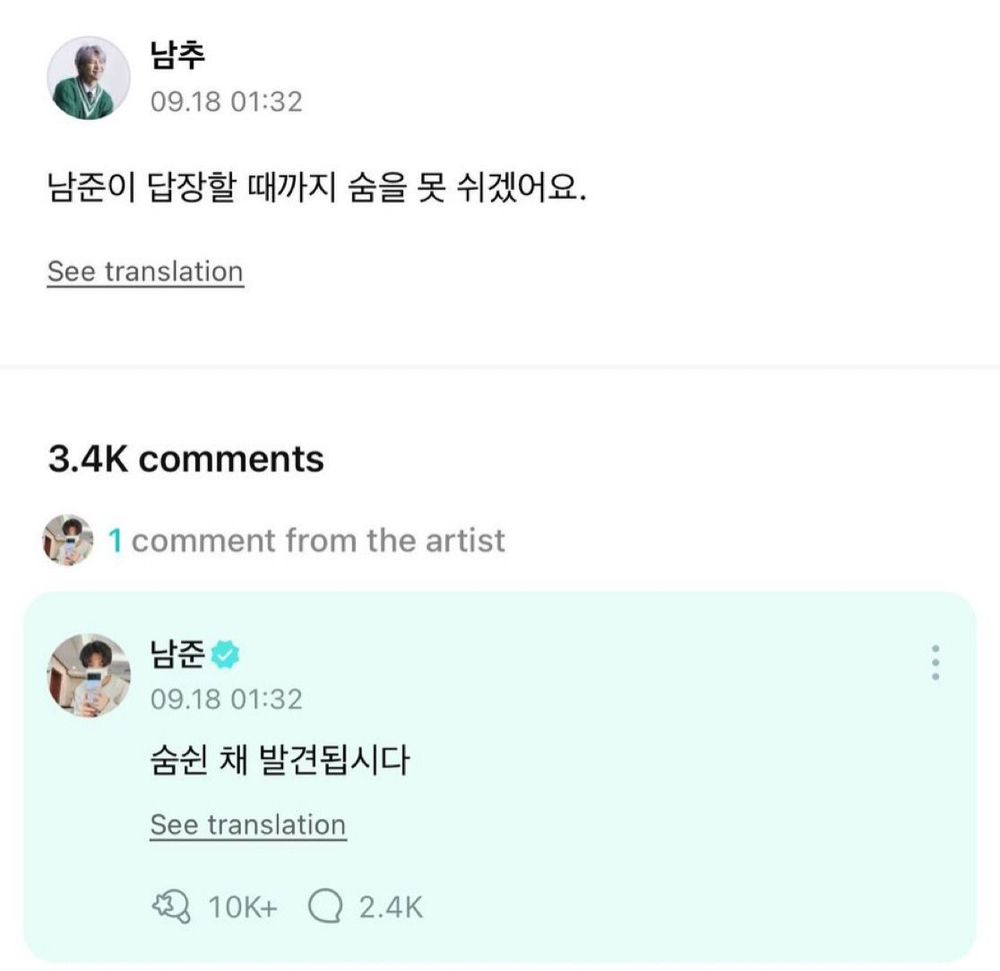Click the post's 09.18 01:32 timestamp

226,101
